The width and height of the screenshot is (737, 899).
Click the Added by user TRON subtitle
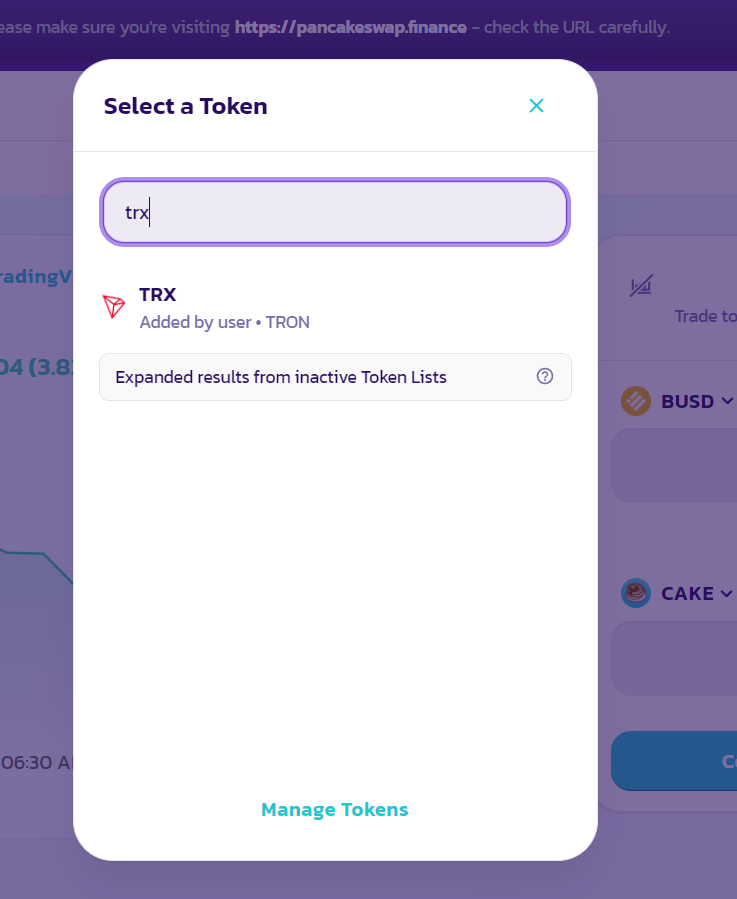coord(224,322)
